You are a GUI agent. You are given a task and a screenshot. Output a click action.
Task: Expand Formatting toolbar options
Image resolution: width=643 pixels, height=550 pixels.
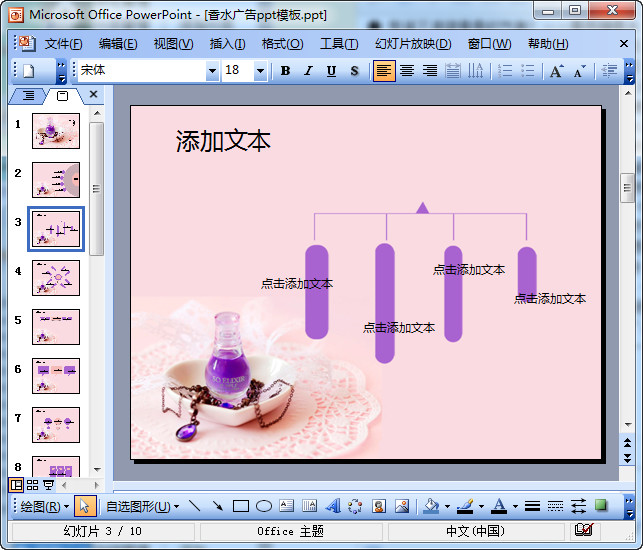click(629, 71)
